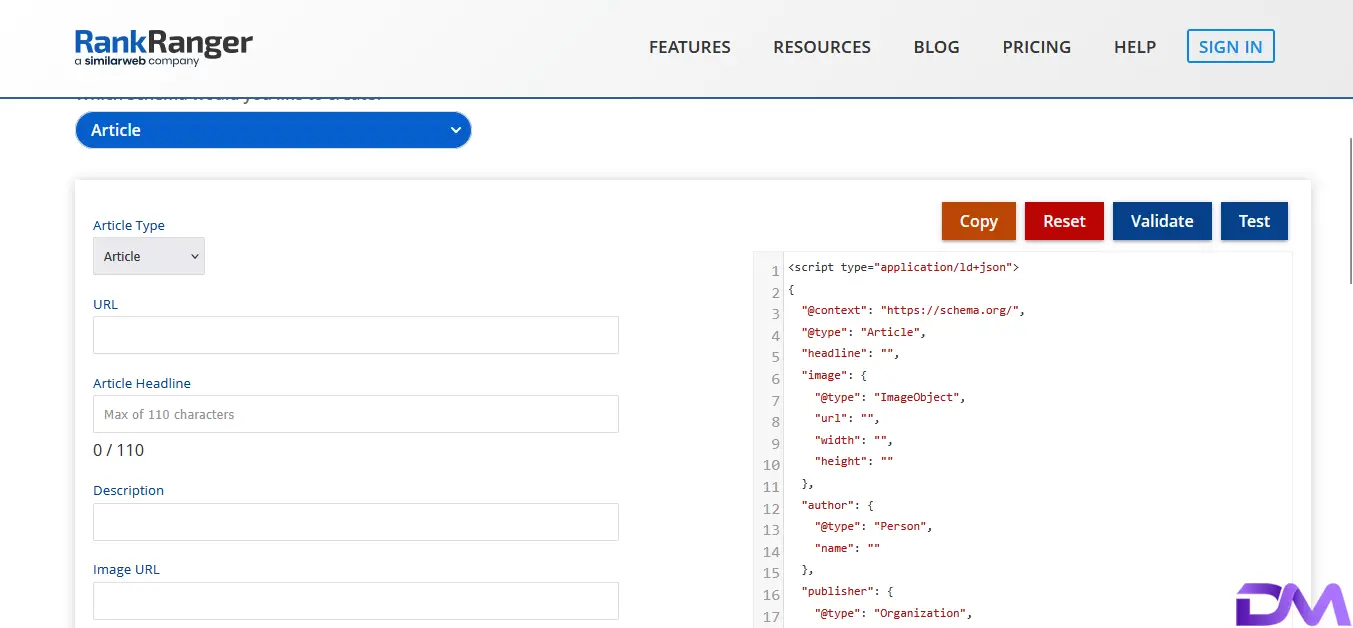Focus the URL input field
This screenshot has width=1353, height=628.
click(x=355, y=335)
